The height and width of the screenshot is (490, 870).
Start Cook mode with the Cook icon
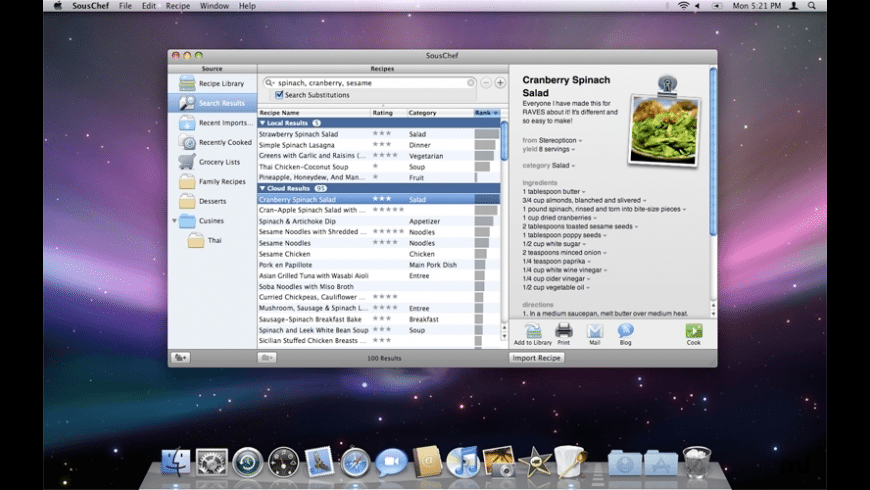tap(693, 331)
